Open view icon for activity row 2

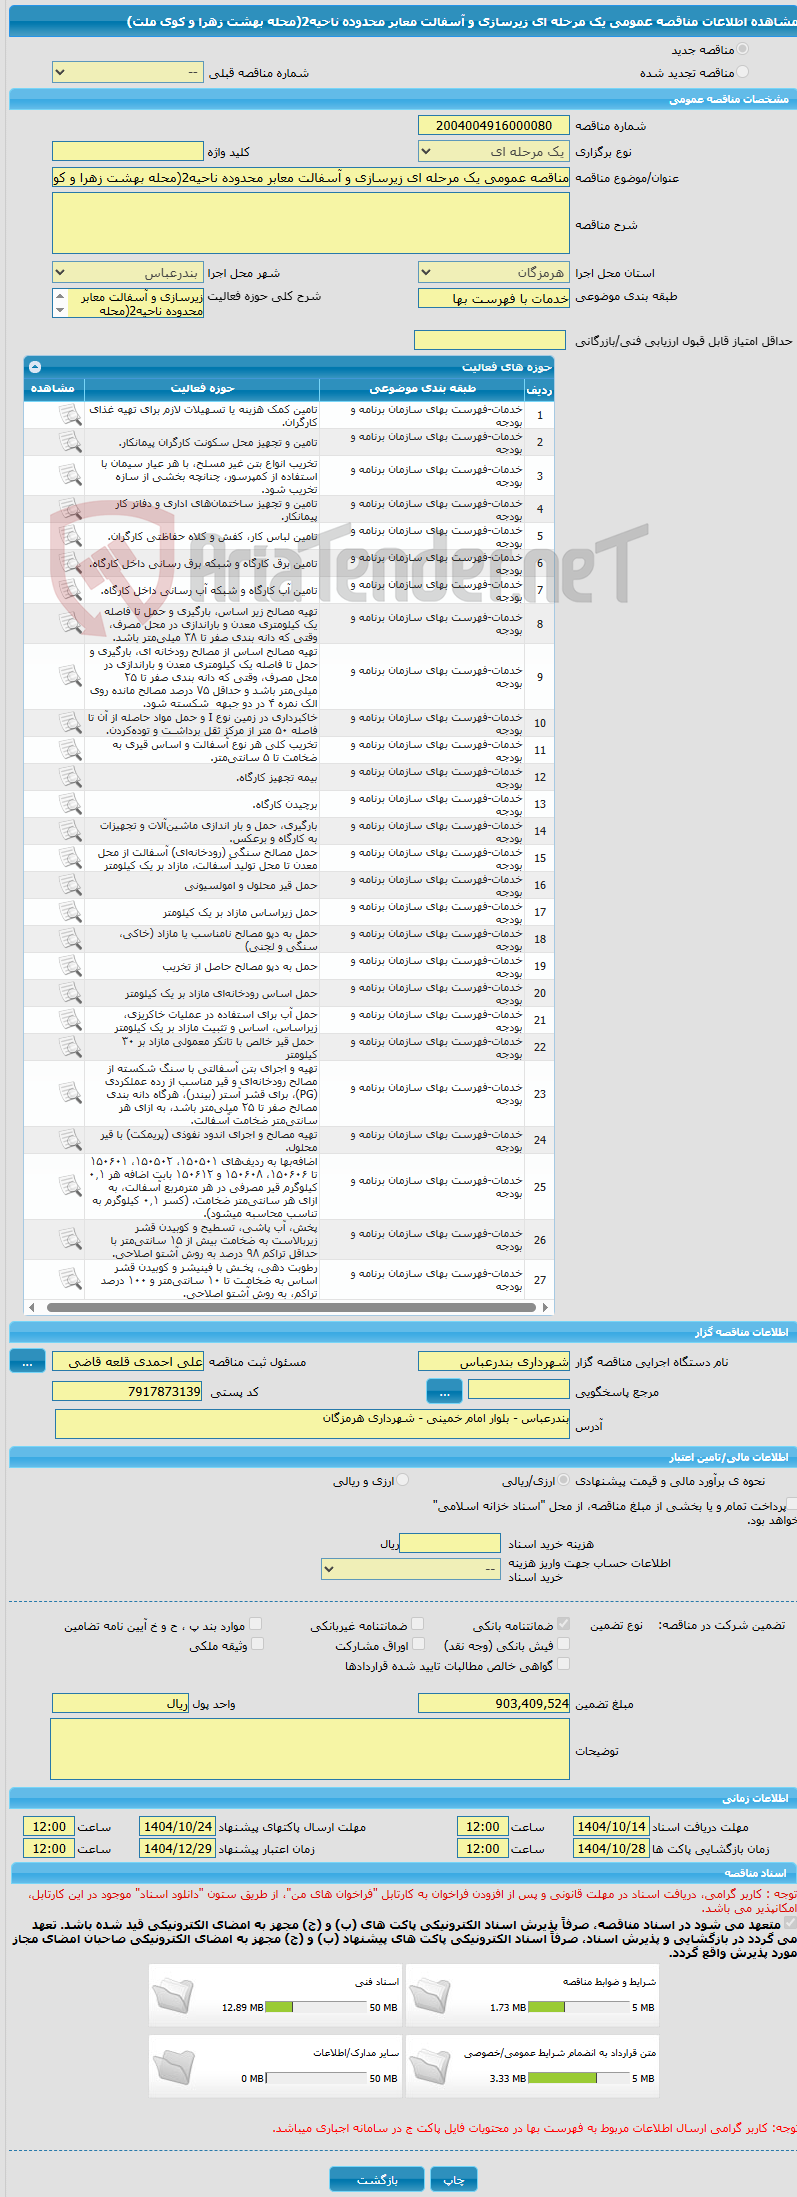pos(70,442)
